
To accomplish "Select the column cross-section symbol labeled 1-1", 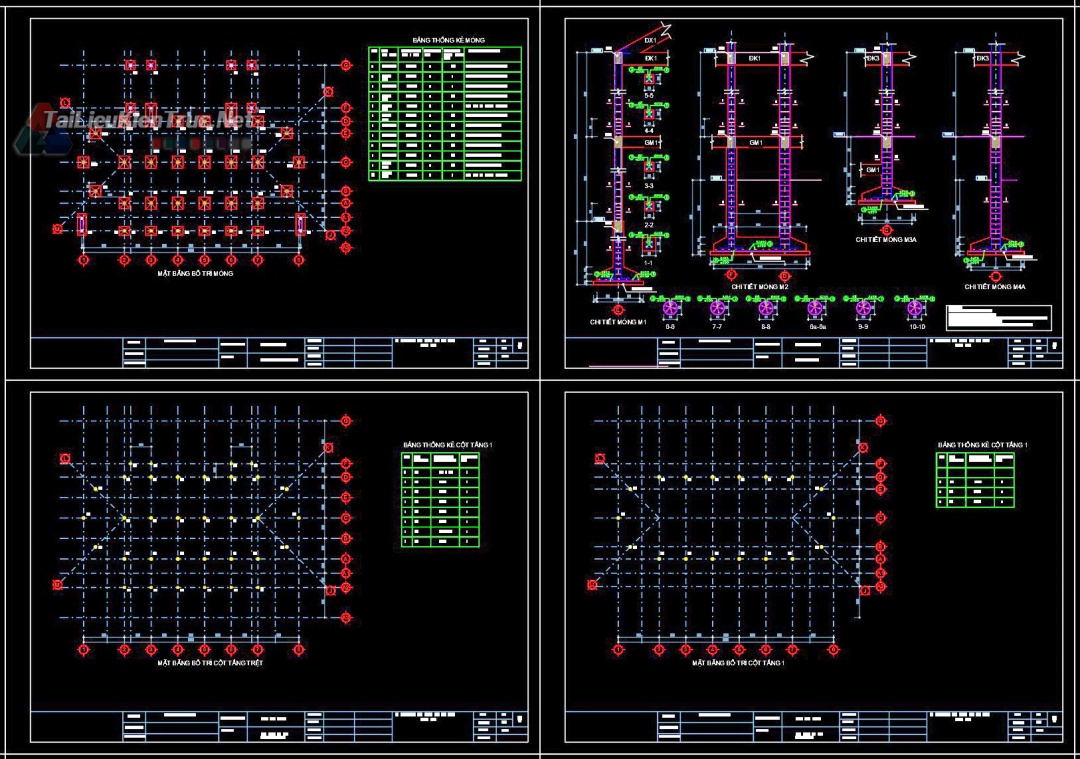I will 649,243.
